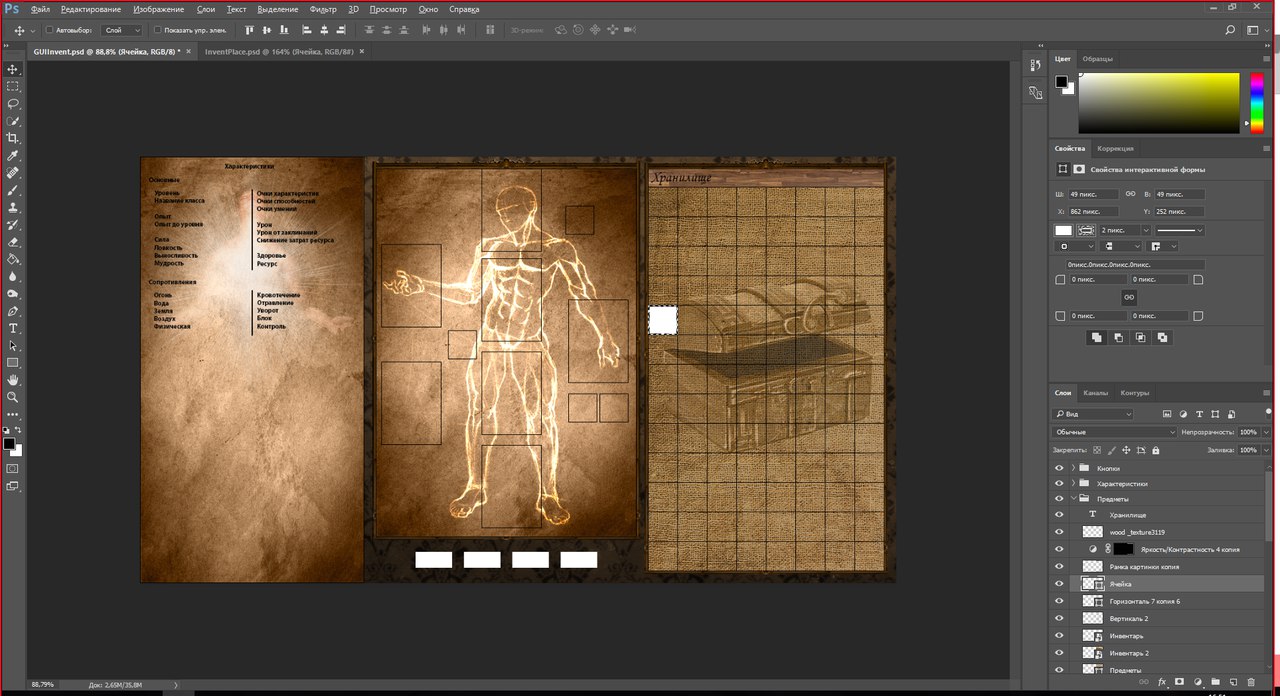Hide the Хранилище text layer

click(1059, 515)
